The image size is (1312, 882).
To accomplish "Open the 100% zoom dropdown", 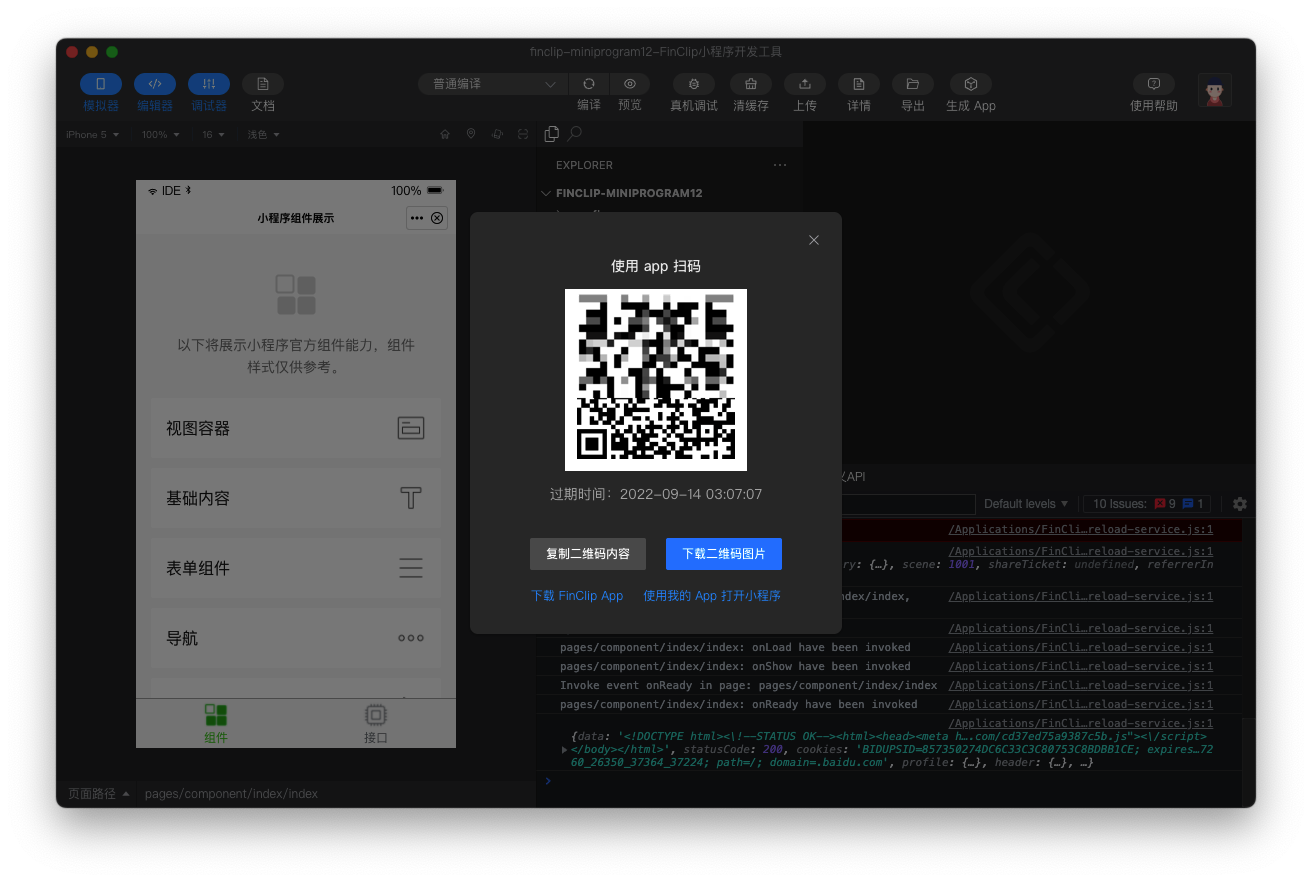I will tap(161, 135).
